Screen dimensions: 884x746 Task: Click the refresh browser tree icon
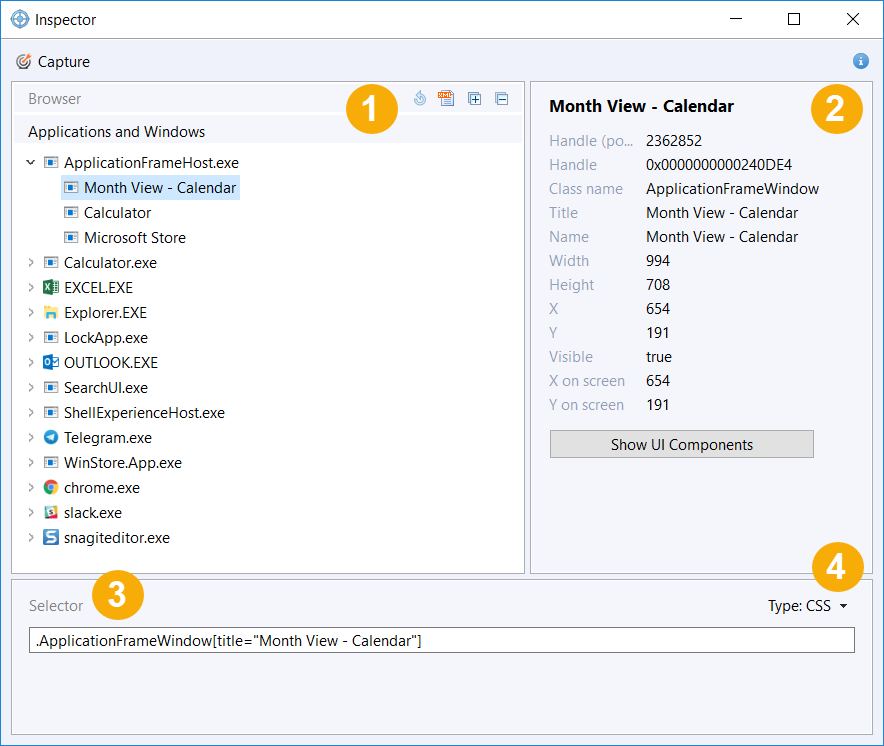(419, 98)
